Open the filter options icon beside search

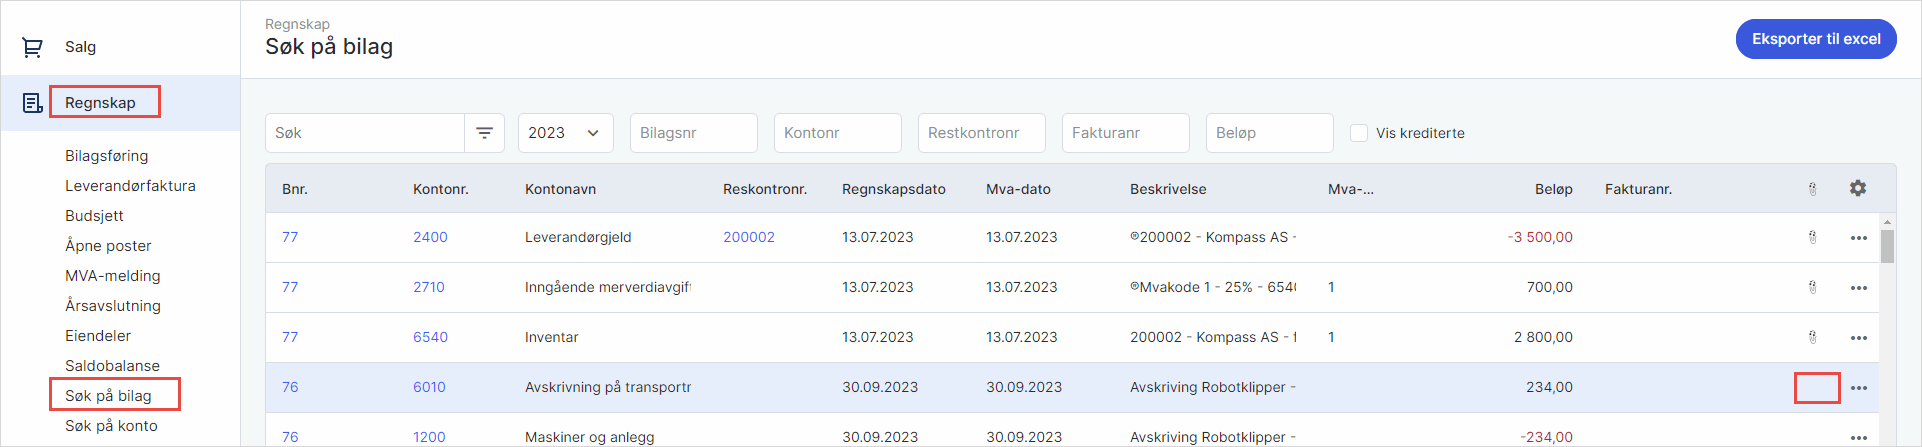[484, 133]
